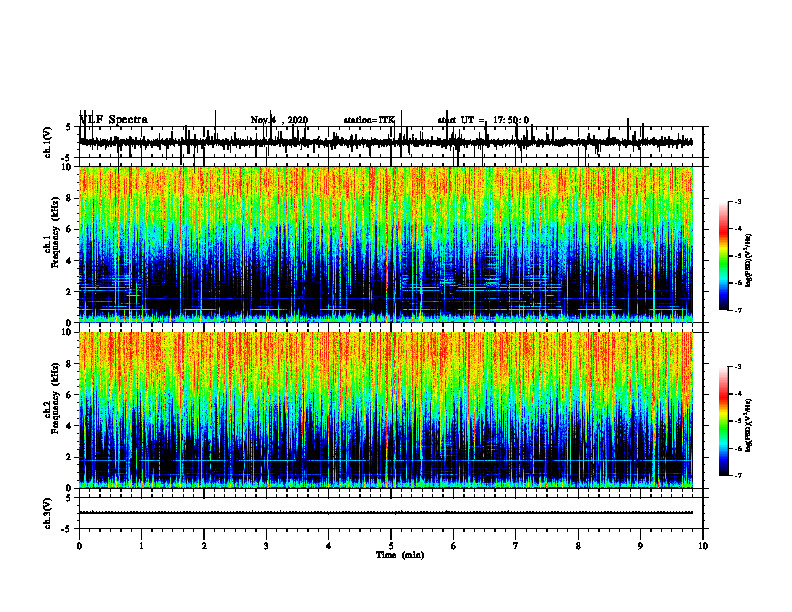The height and width of the screenshot is (612, 792).
Task: Click time axis tick label "7"
Action: click(516, 546)
